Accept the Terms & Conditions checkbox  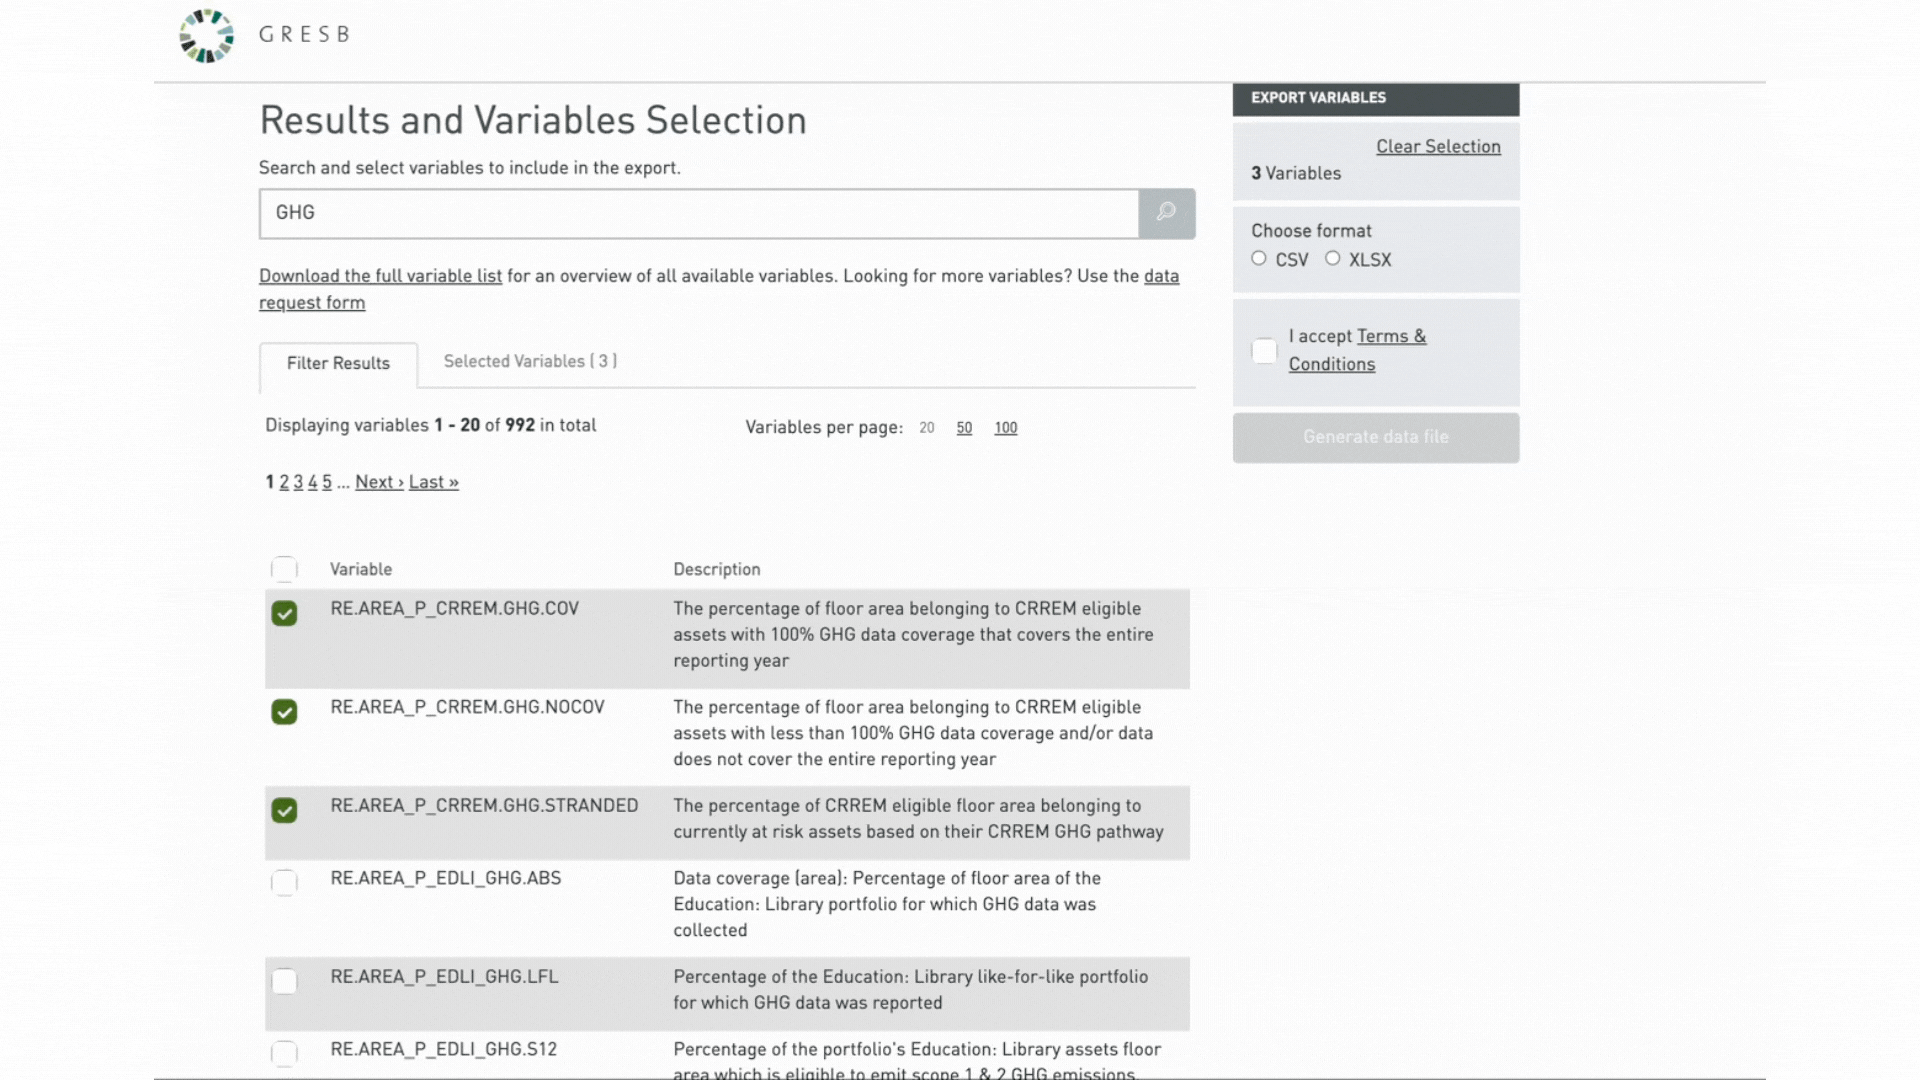pyautogui.click(x=1264, y=351)
